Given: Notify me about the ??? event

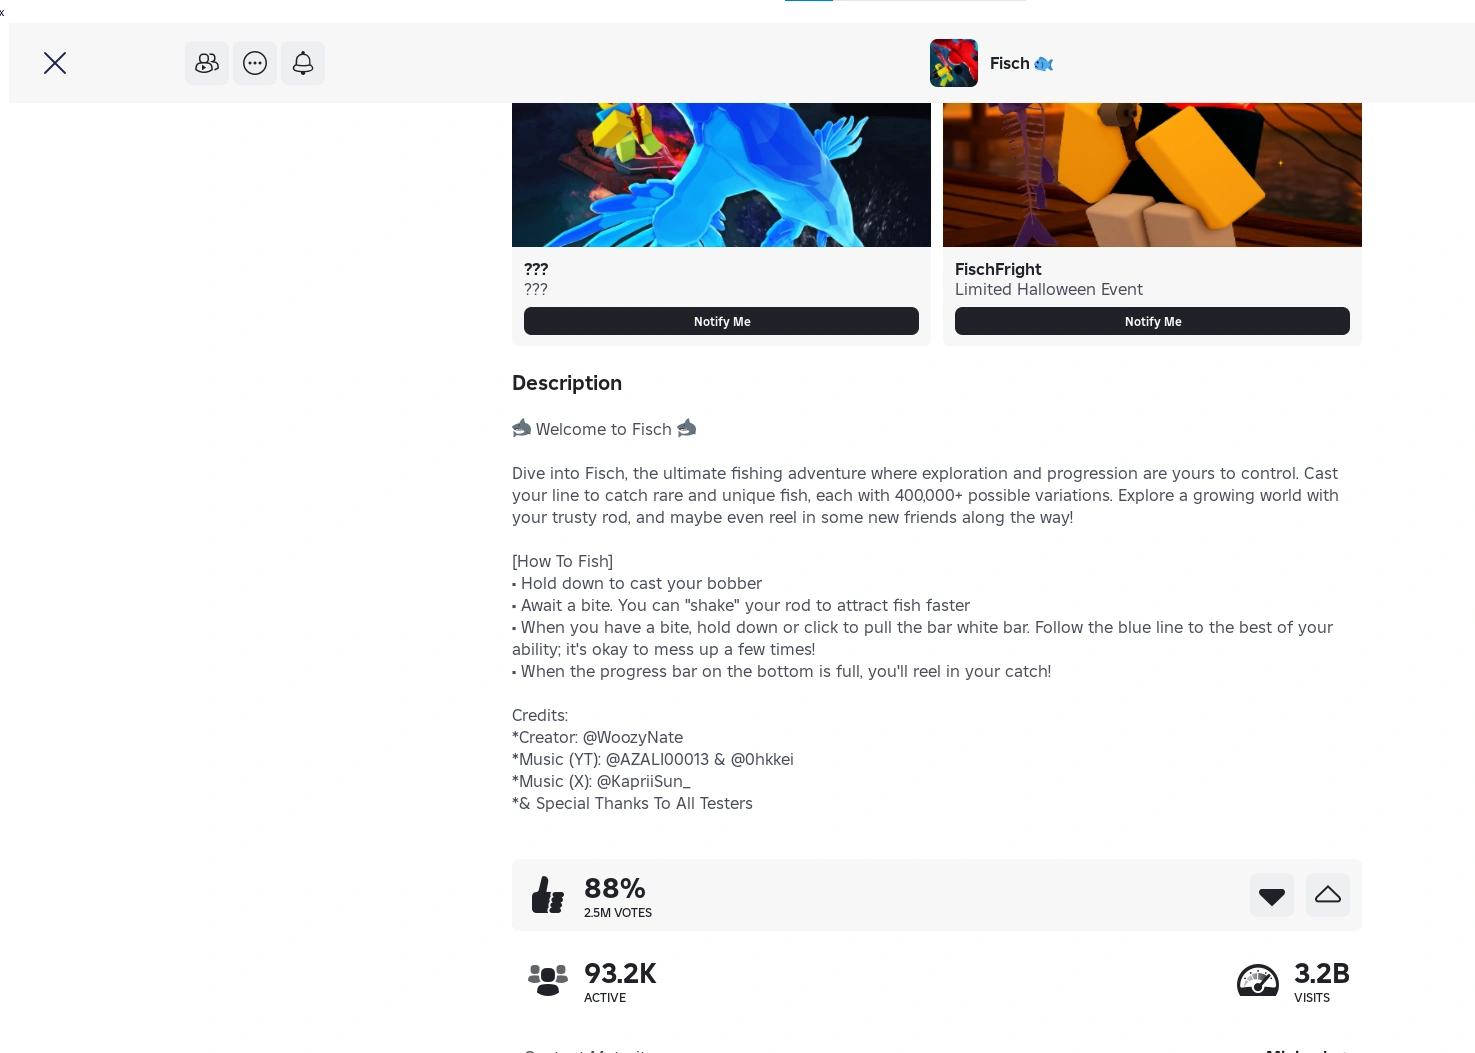Looking at the screenshot, I should click(x=721, y=321).
